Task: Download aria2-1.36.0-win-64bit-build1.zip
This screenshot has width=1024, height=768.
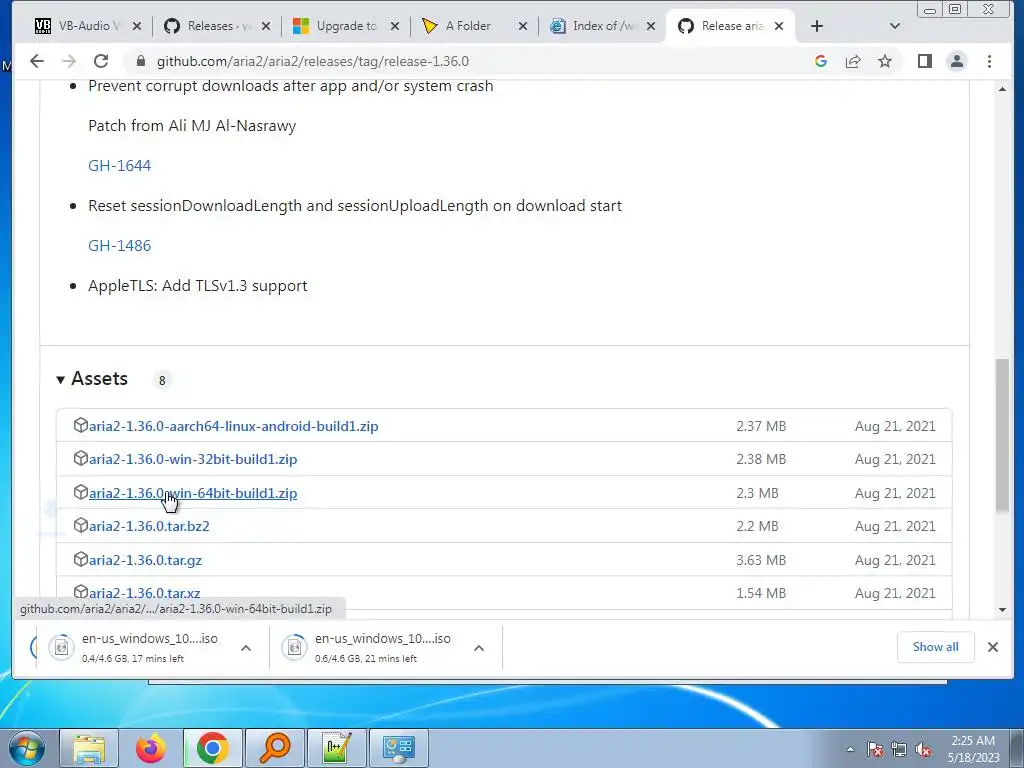Action: tap(193, 493)
